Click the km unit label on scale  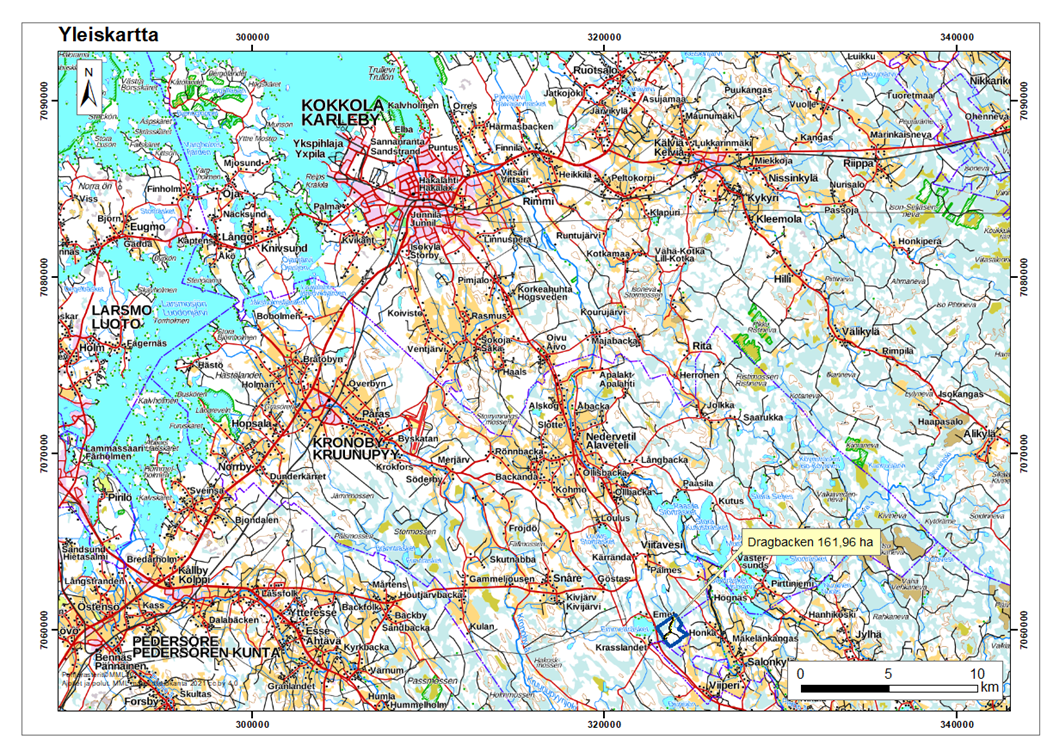[989, 689]
